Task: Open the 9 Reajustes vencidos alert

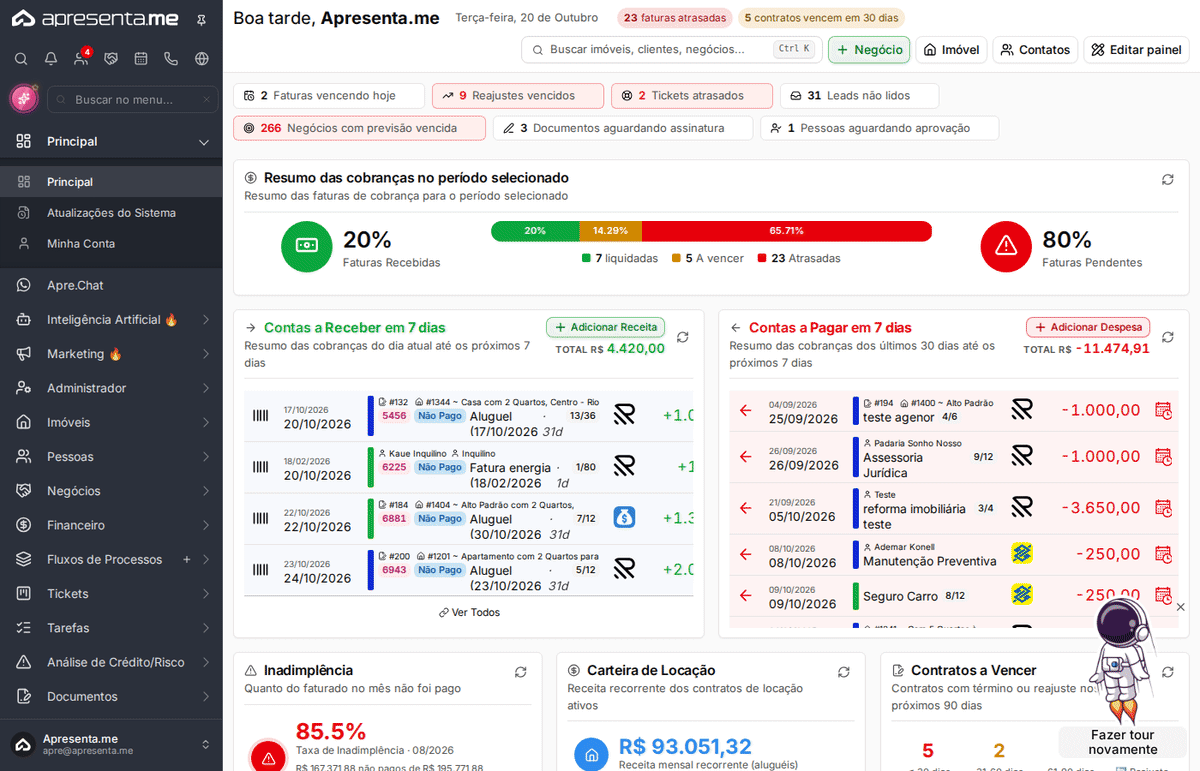Action: point(518,96)
